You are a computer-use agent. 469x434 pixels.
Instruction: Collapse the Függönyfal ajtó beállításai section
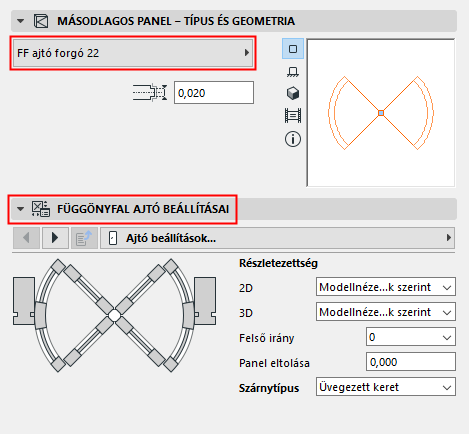pyautogui.click(x=20, y=209)
